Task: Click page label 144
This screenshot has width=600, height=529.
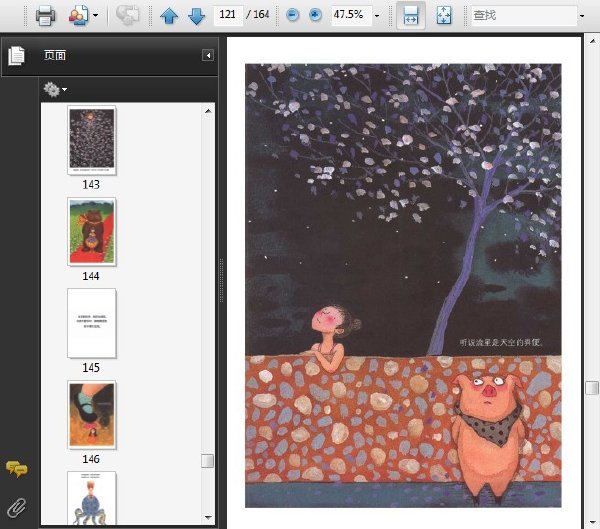Action: [x=91, y=276]
